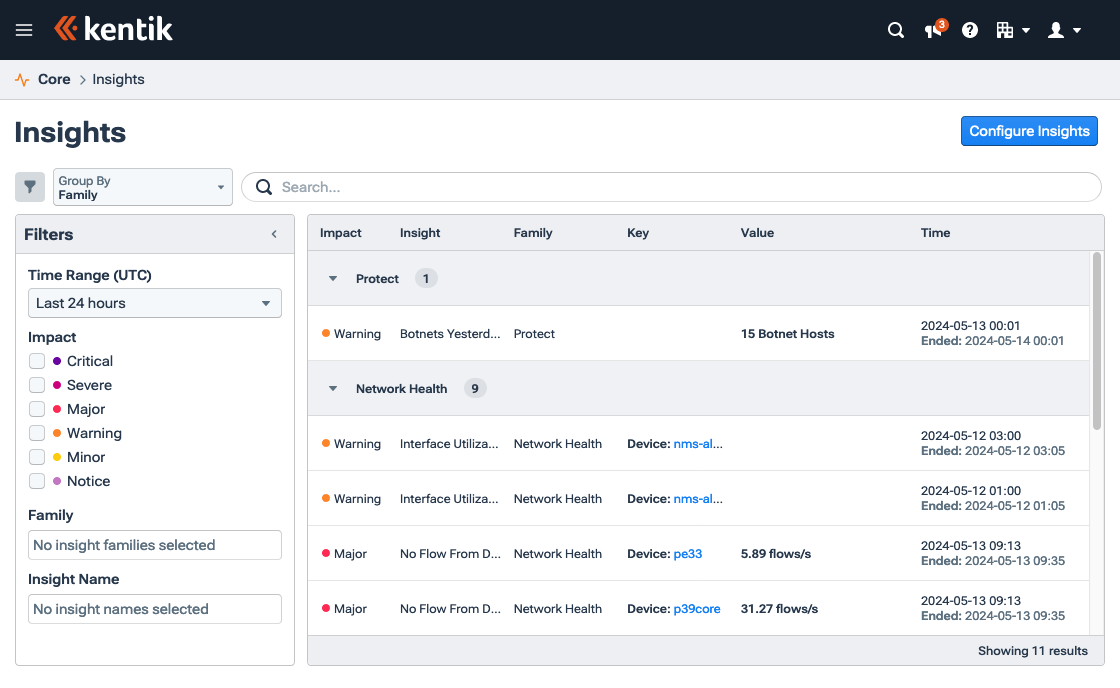Open the Last 24 hours time range selector

[x=154, y=302]
